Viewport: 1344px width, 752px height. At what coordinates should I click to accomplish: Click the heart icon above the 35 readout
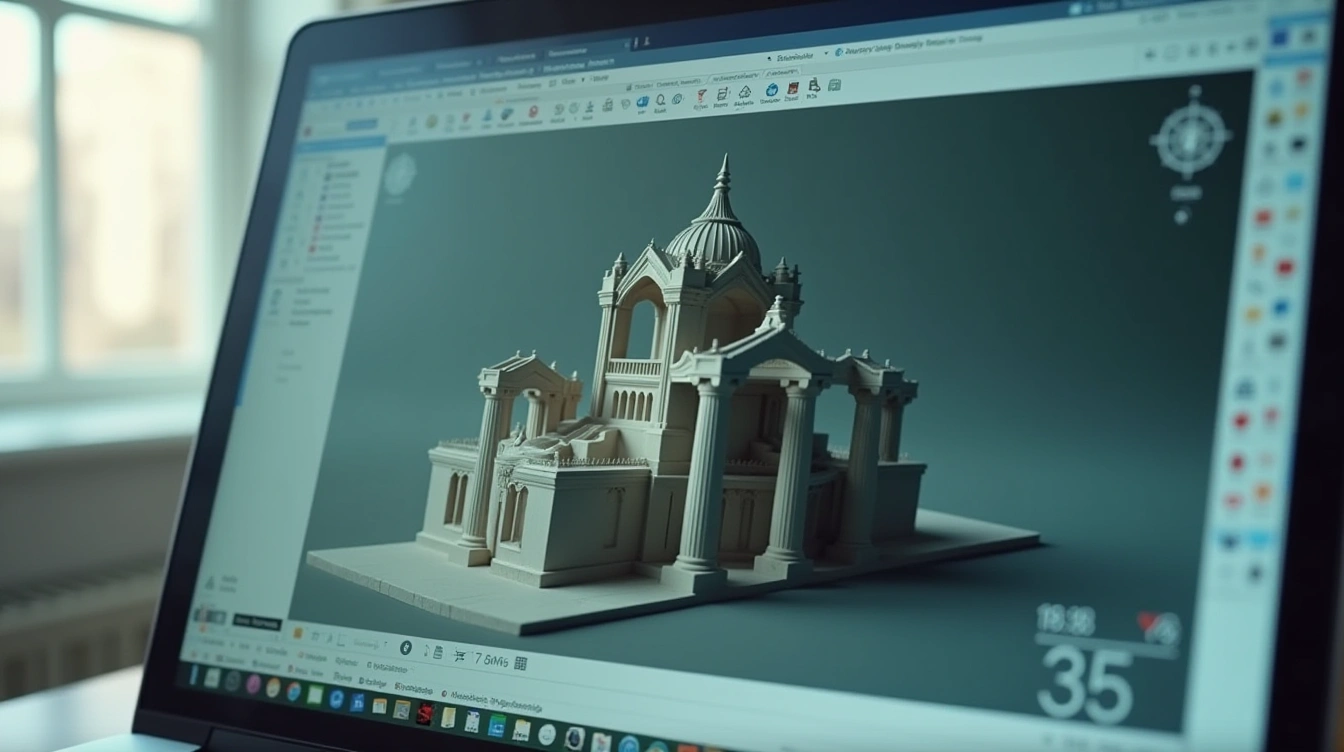[1157, 627]
